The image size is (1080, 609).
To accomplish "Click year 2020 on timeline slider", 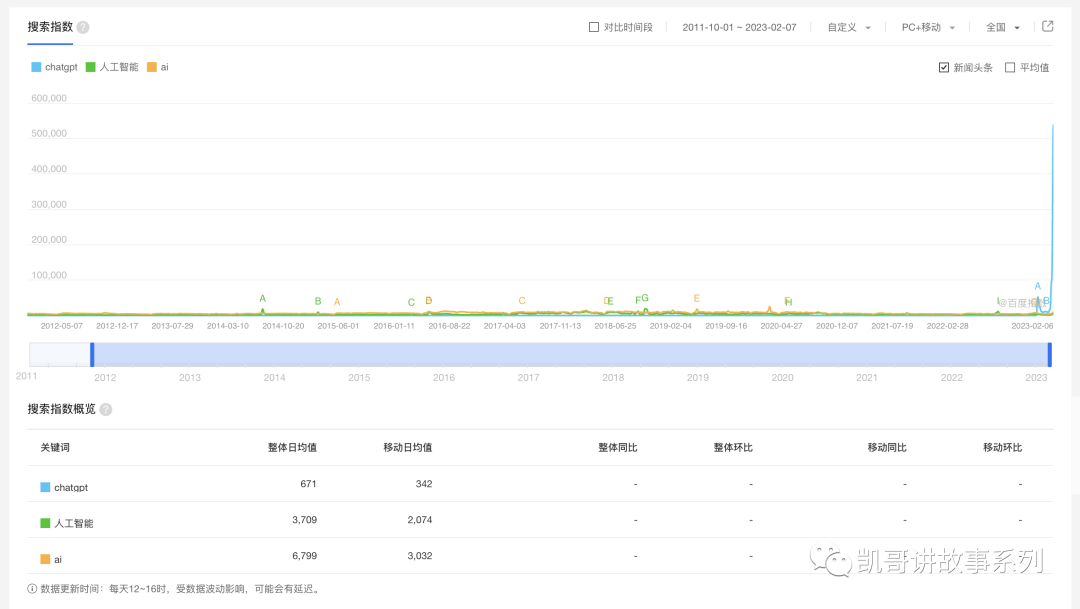I will pos(782,378).
